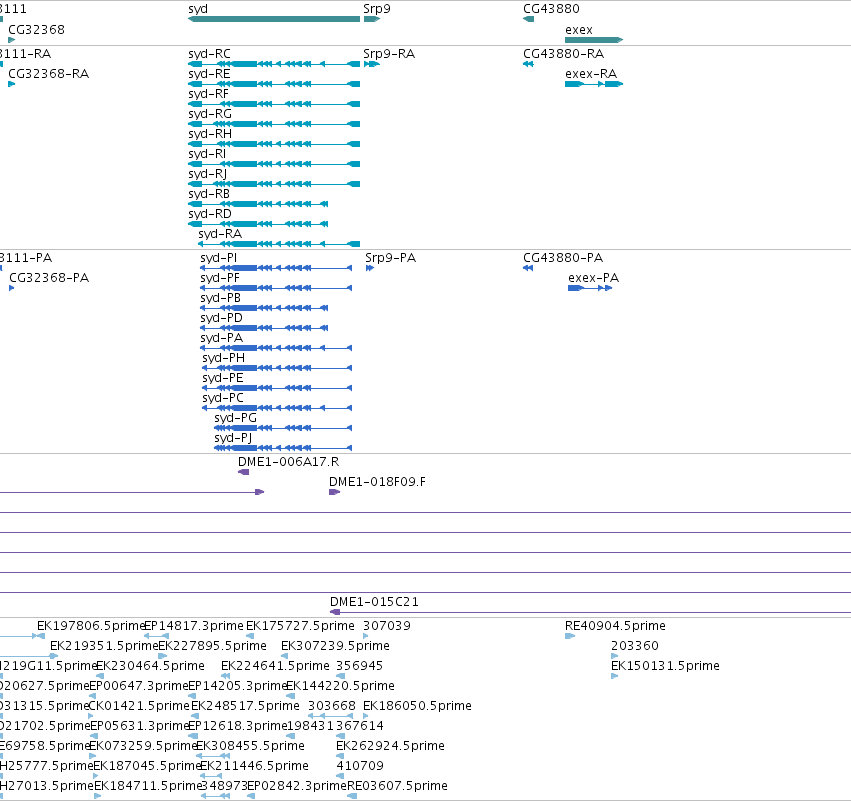This screenshot has height=801, width=851.
Task: Select the syd-PD protein label
Action: pos(221,318)
